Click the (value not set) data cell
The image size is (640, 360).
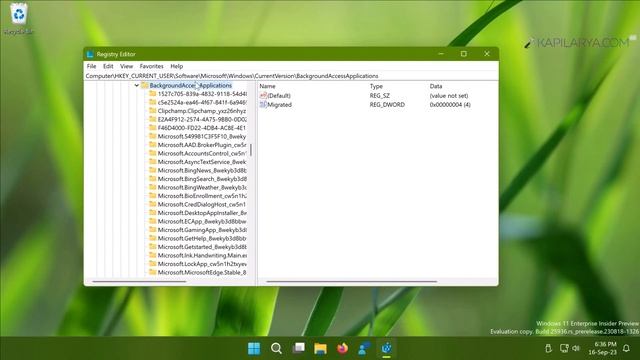(x=449, y=96)
